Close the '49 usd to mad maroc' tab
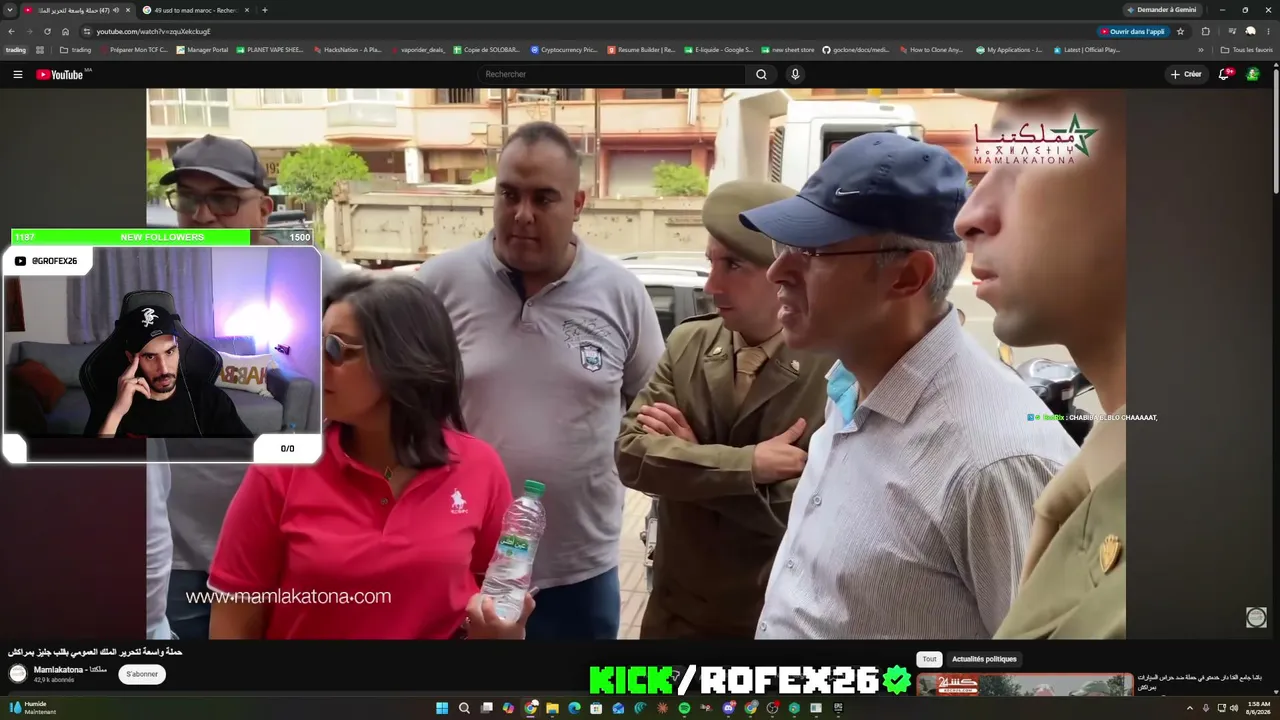This screenshot has width=1280, height=720. tap(247, 10)
